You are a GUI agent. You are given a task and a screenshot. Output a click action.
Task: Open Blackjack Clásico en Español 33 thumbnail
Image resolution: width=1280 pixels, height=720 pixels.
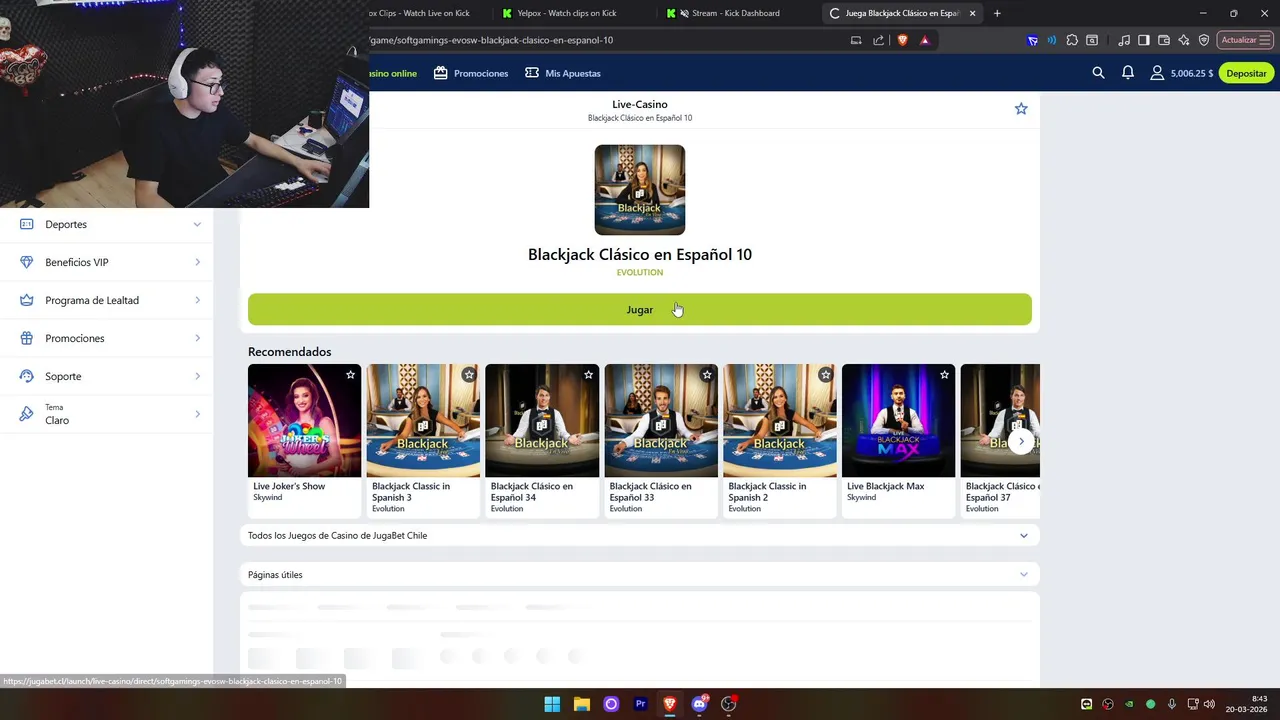coord(661,420)
